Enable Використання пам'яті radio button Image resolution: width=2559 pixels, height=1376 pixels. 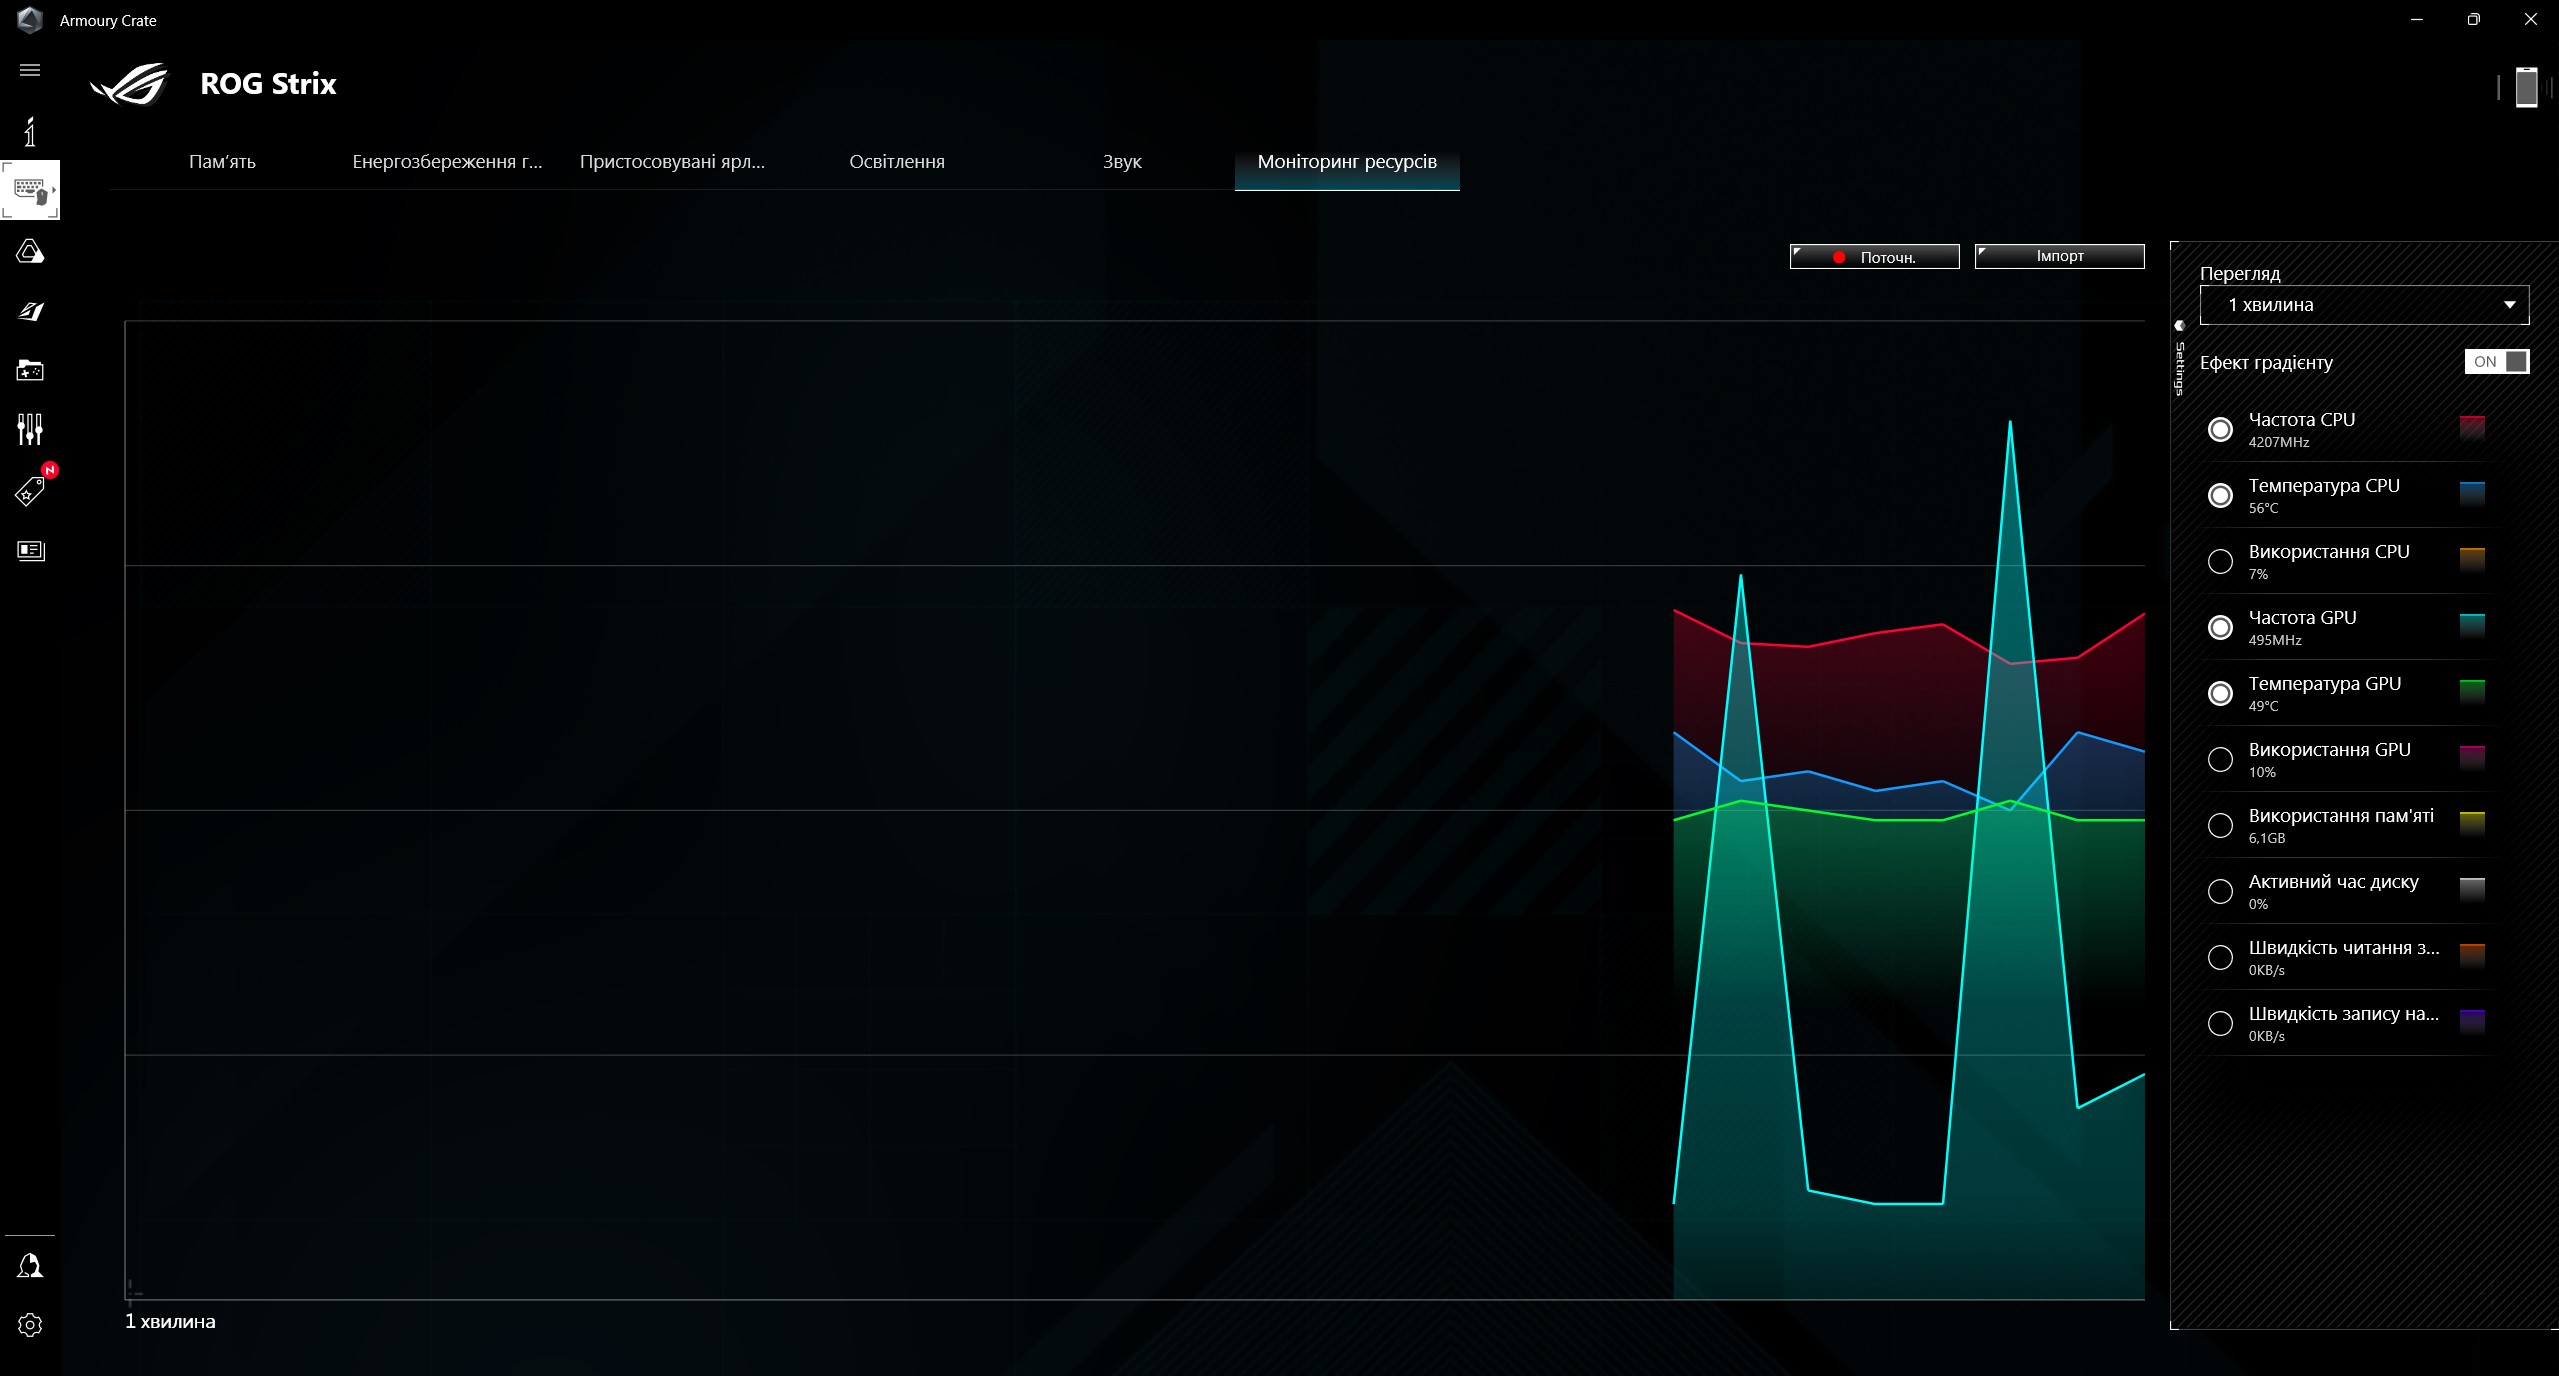pyautogui.click(x=2220, y=826)
